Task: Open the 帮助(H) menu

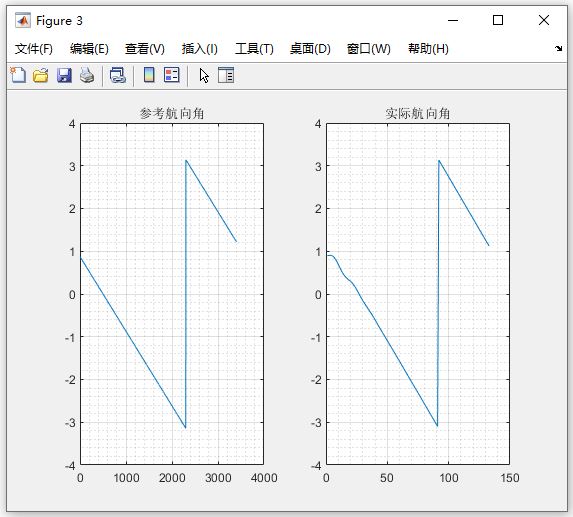Action: pos(428,49)
